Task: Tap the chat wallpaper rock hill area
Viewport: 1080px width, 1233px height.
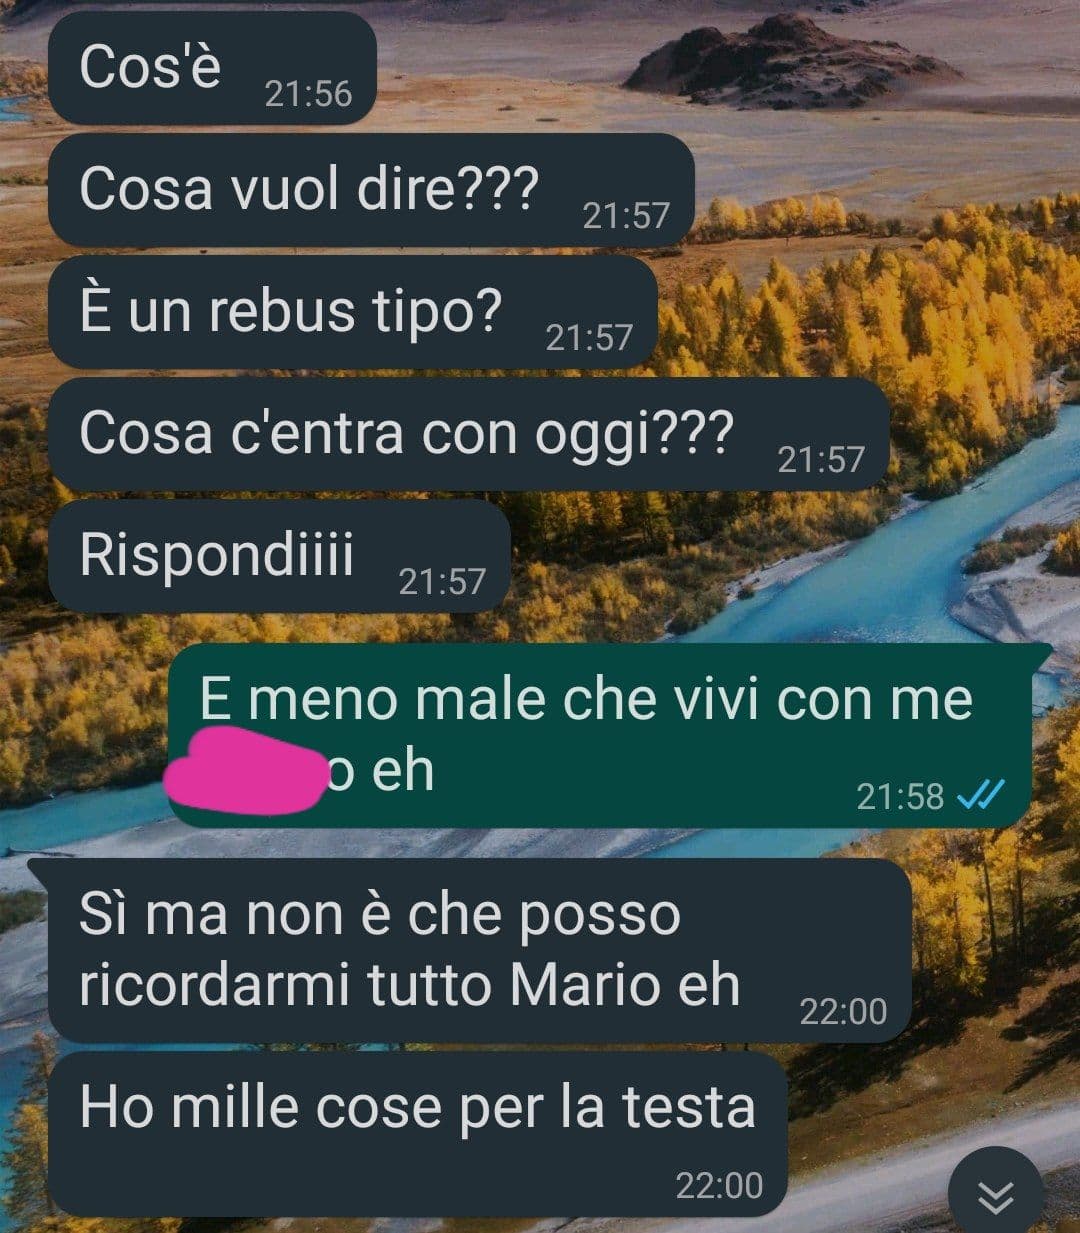Action: [790, 60]
